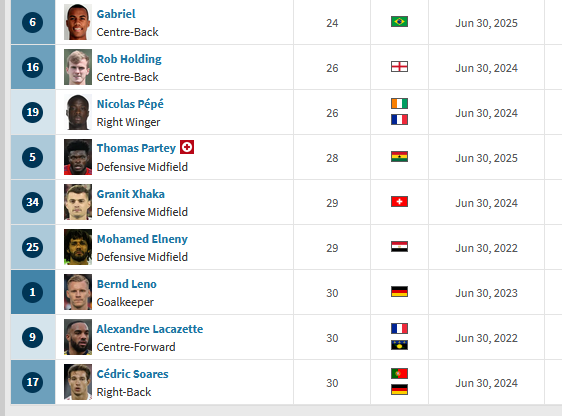Click the Switzerland flag for Granit Xhaka
This screenshot has height=416, width=562.
click(399, 202)
